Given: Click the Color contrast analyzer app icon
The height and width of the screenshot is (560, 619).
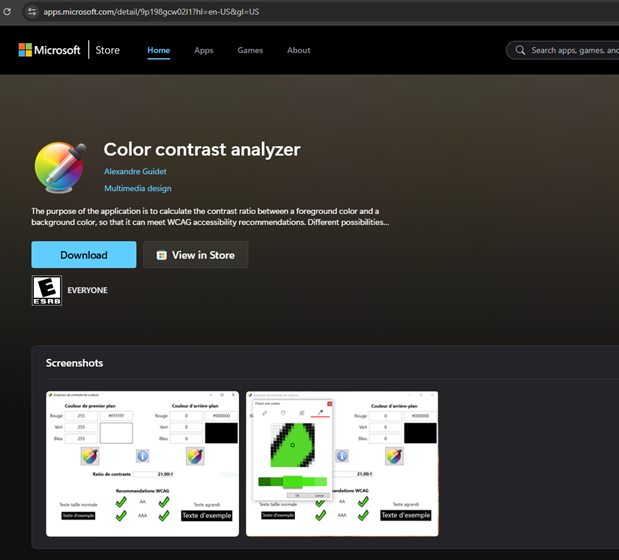Looking at the screenshot, I should (60, 168).
